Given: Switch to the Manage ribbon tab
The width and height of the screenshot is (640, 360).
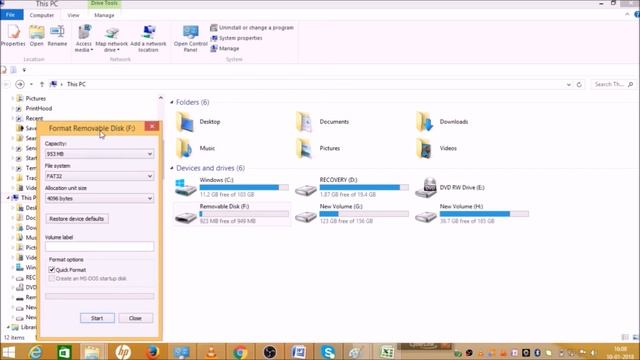Looking at the screenshot, I should point(104,15).
